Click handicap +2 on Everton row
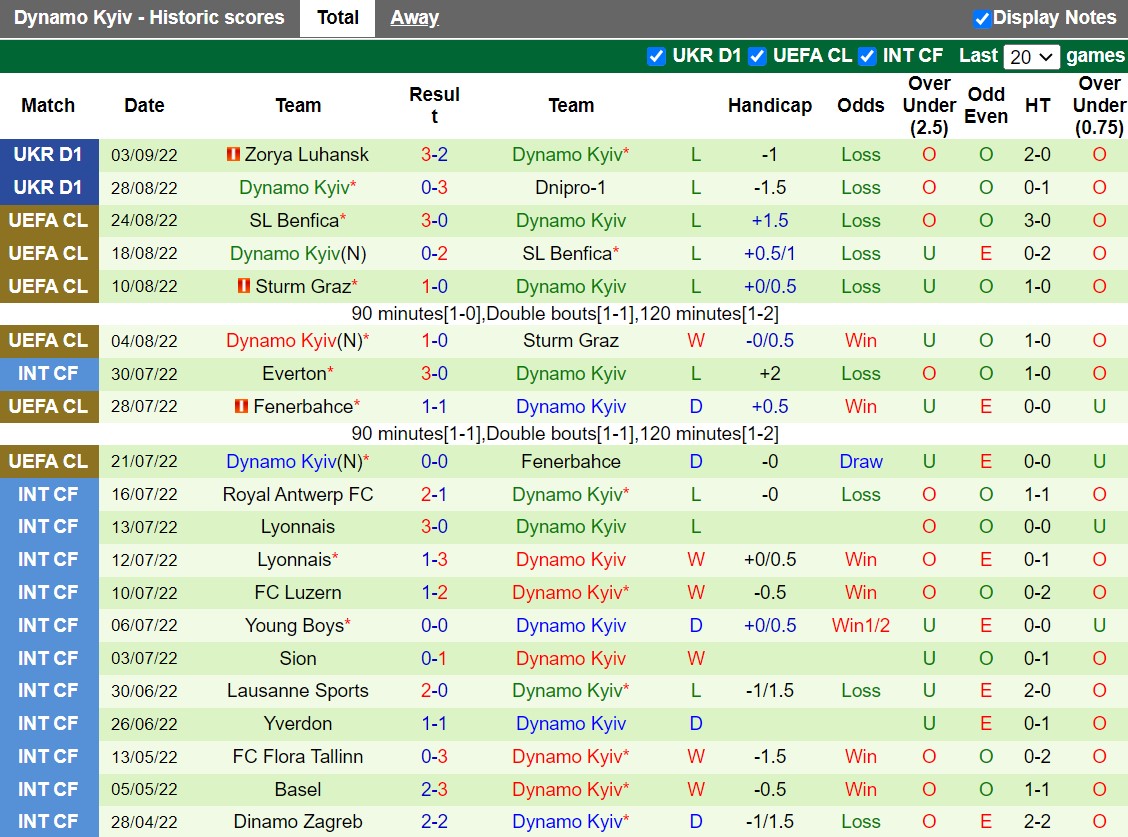 pyautogui.click(x=770, y=374)
